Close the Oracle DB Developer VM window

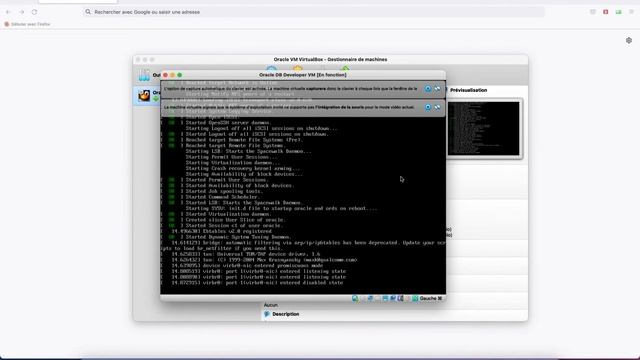pyautogui.click(x=165, y=75)
